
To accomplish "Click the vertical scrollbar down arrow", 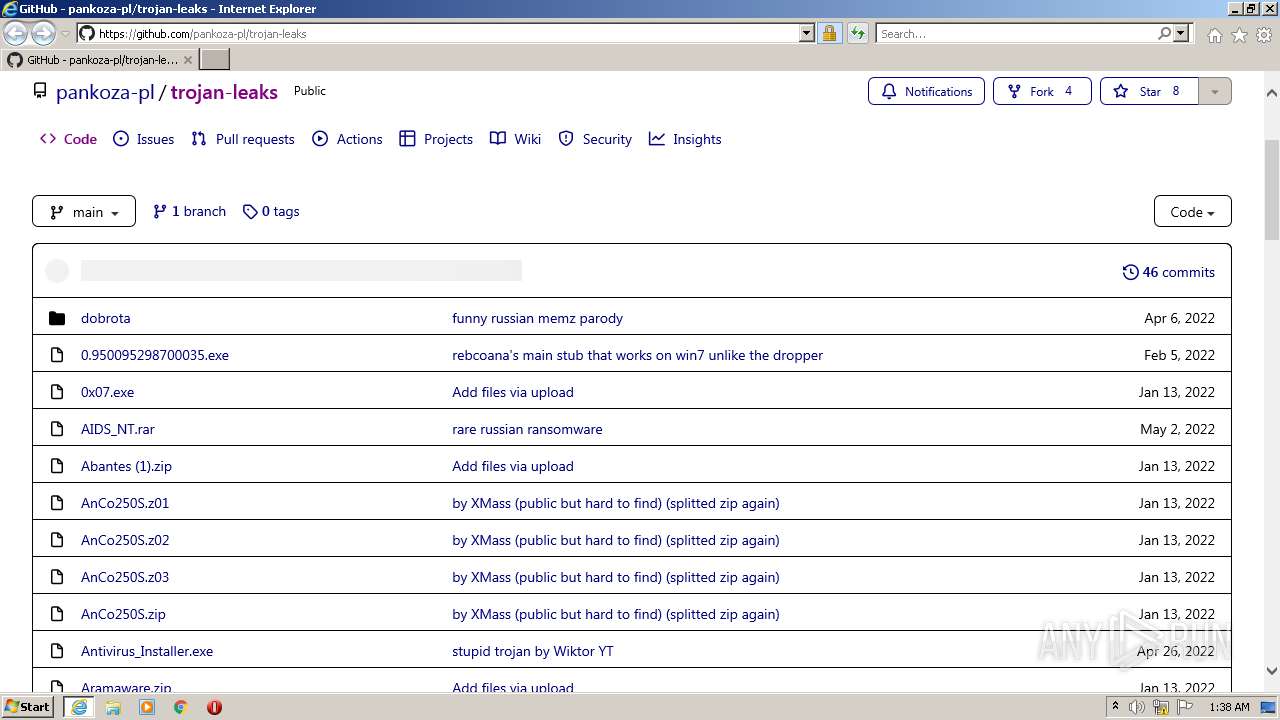I will point(1272,671).
